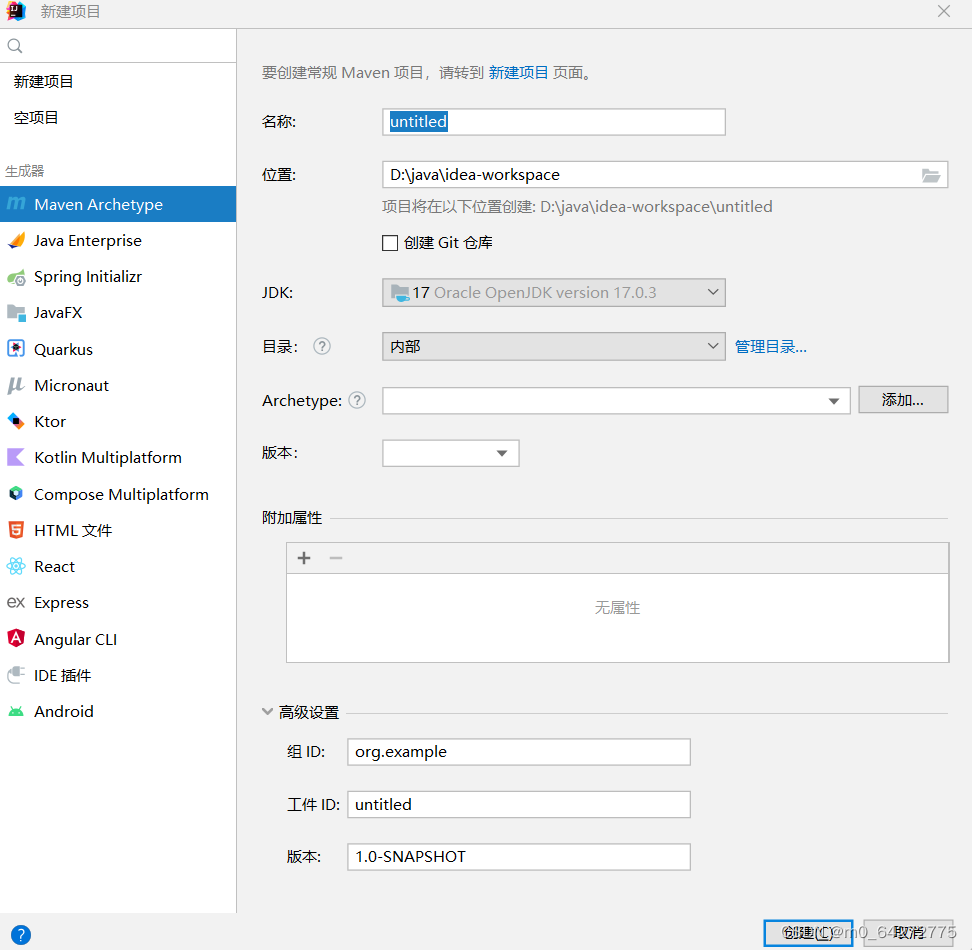Click the HTML5 file icon

click(16, 530)
